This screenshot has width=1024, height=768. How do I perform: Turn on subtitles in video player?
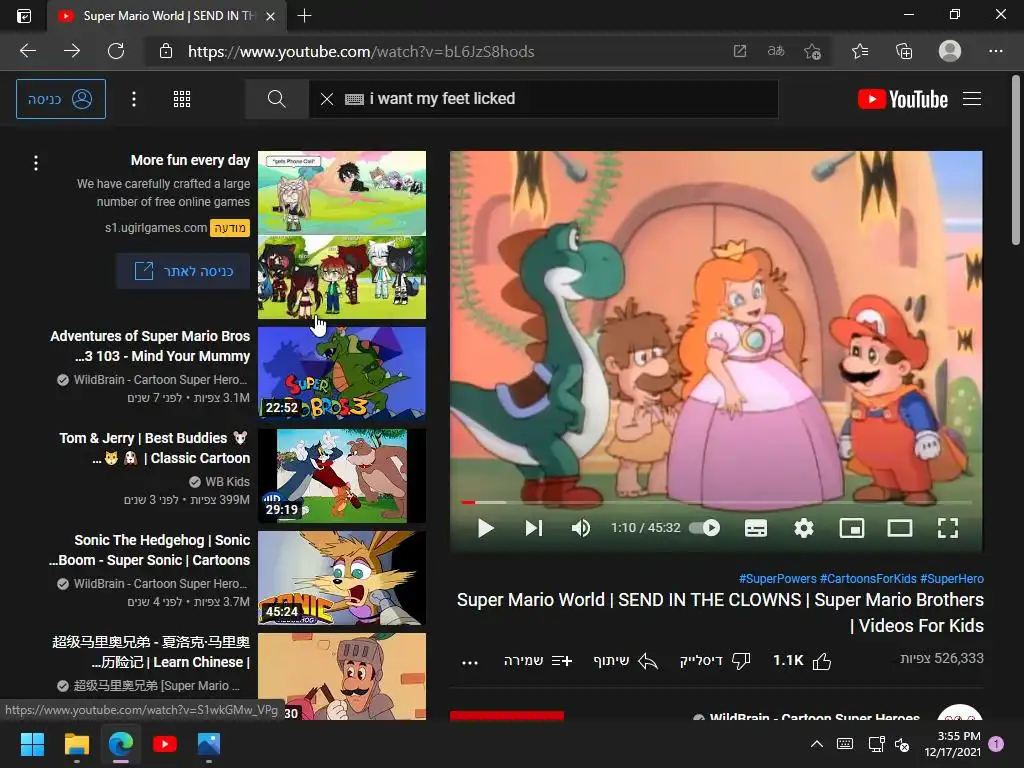click(756, 528)
